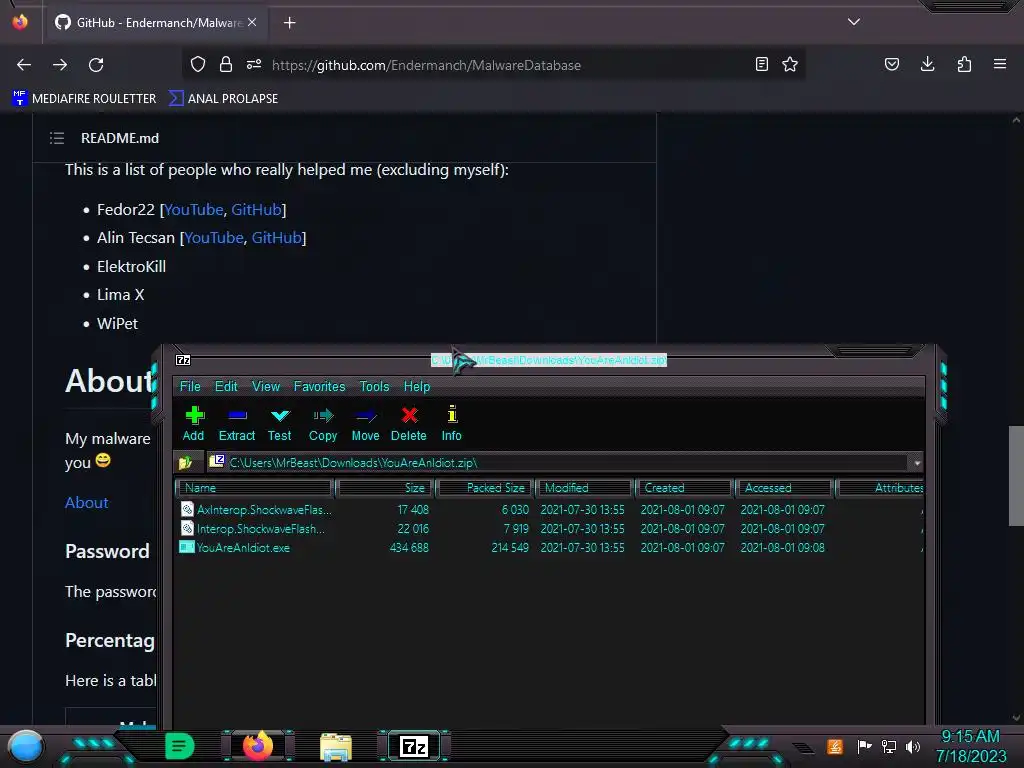
Task: Click the Move toolbar icon
Action: click(365, 424)
